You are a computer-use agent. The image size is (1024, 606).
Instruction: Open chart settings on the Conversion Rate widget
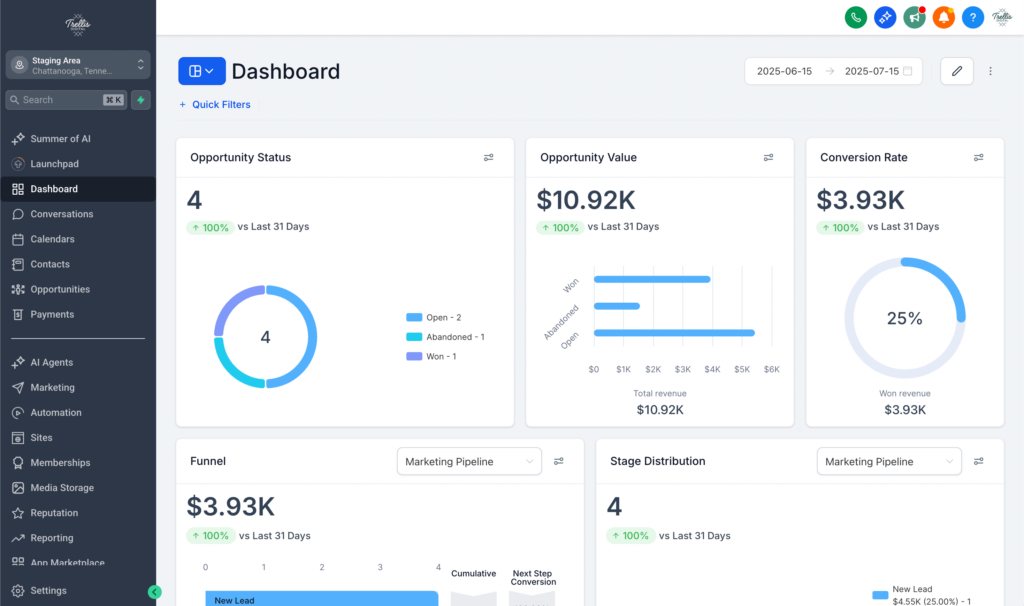pos(978,157)
